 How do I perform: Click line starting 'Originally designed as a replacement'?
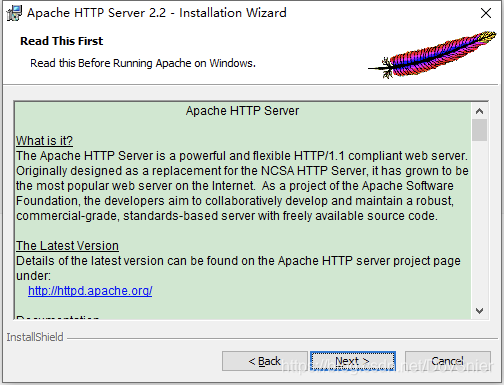pyautogui.click(x=242, y=171)
